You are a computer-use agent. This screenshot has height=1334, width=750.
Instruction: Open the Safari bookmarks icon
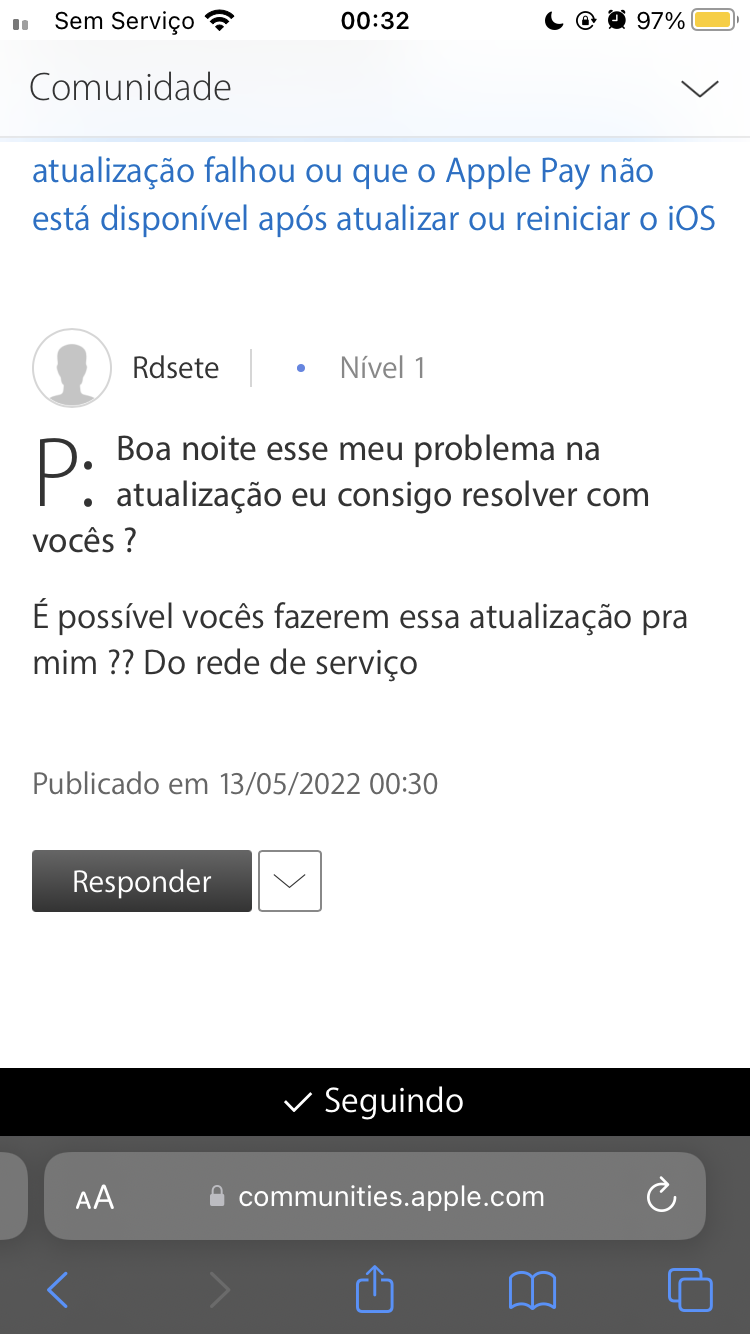coord(532,1290)
